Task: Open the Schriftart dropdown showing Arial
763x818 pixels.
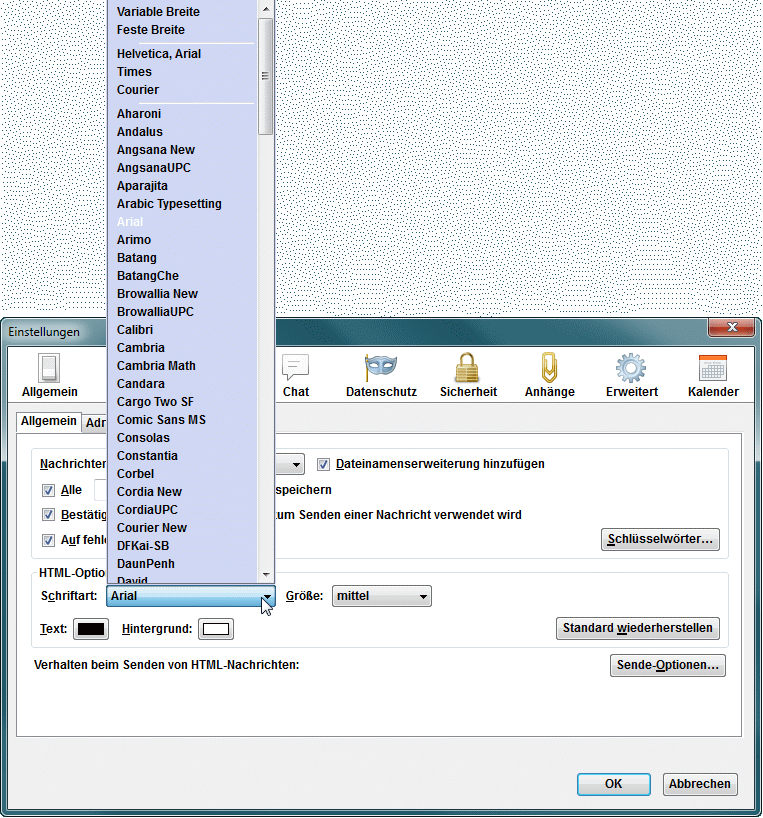Action: point(190,596)
